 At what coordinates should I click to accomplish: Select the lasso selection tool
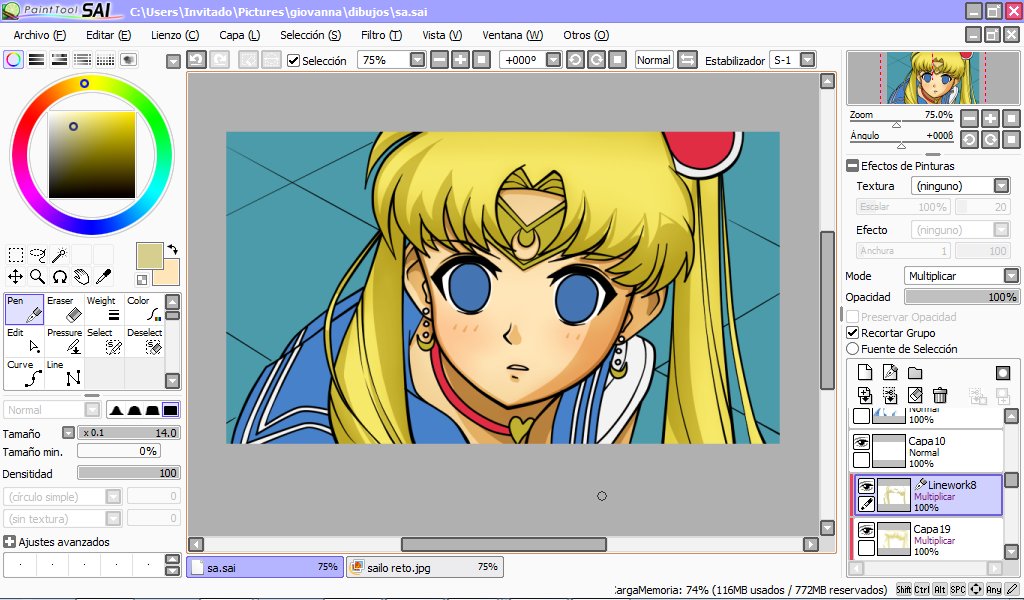click(x=38, y=255)
